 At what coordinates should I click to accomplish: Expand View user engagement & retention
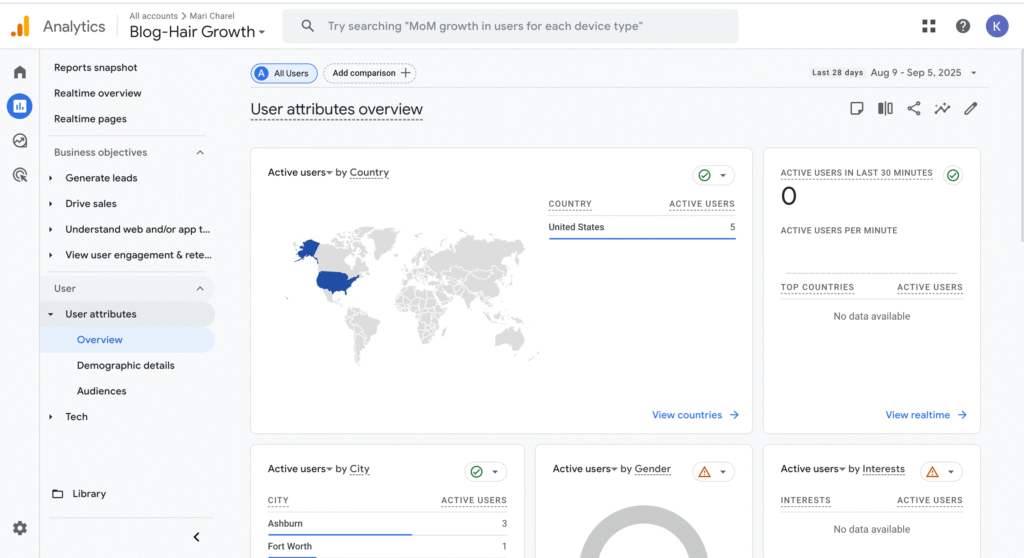coord(50,255)
